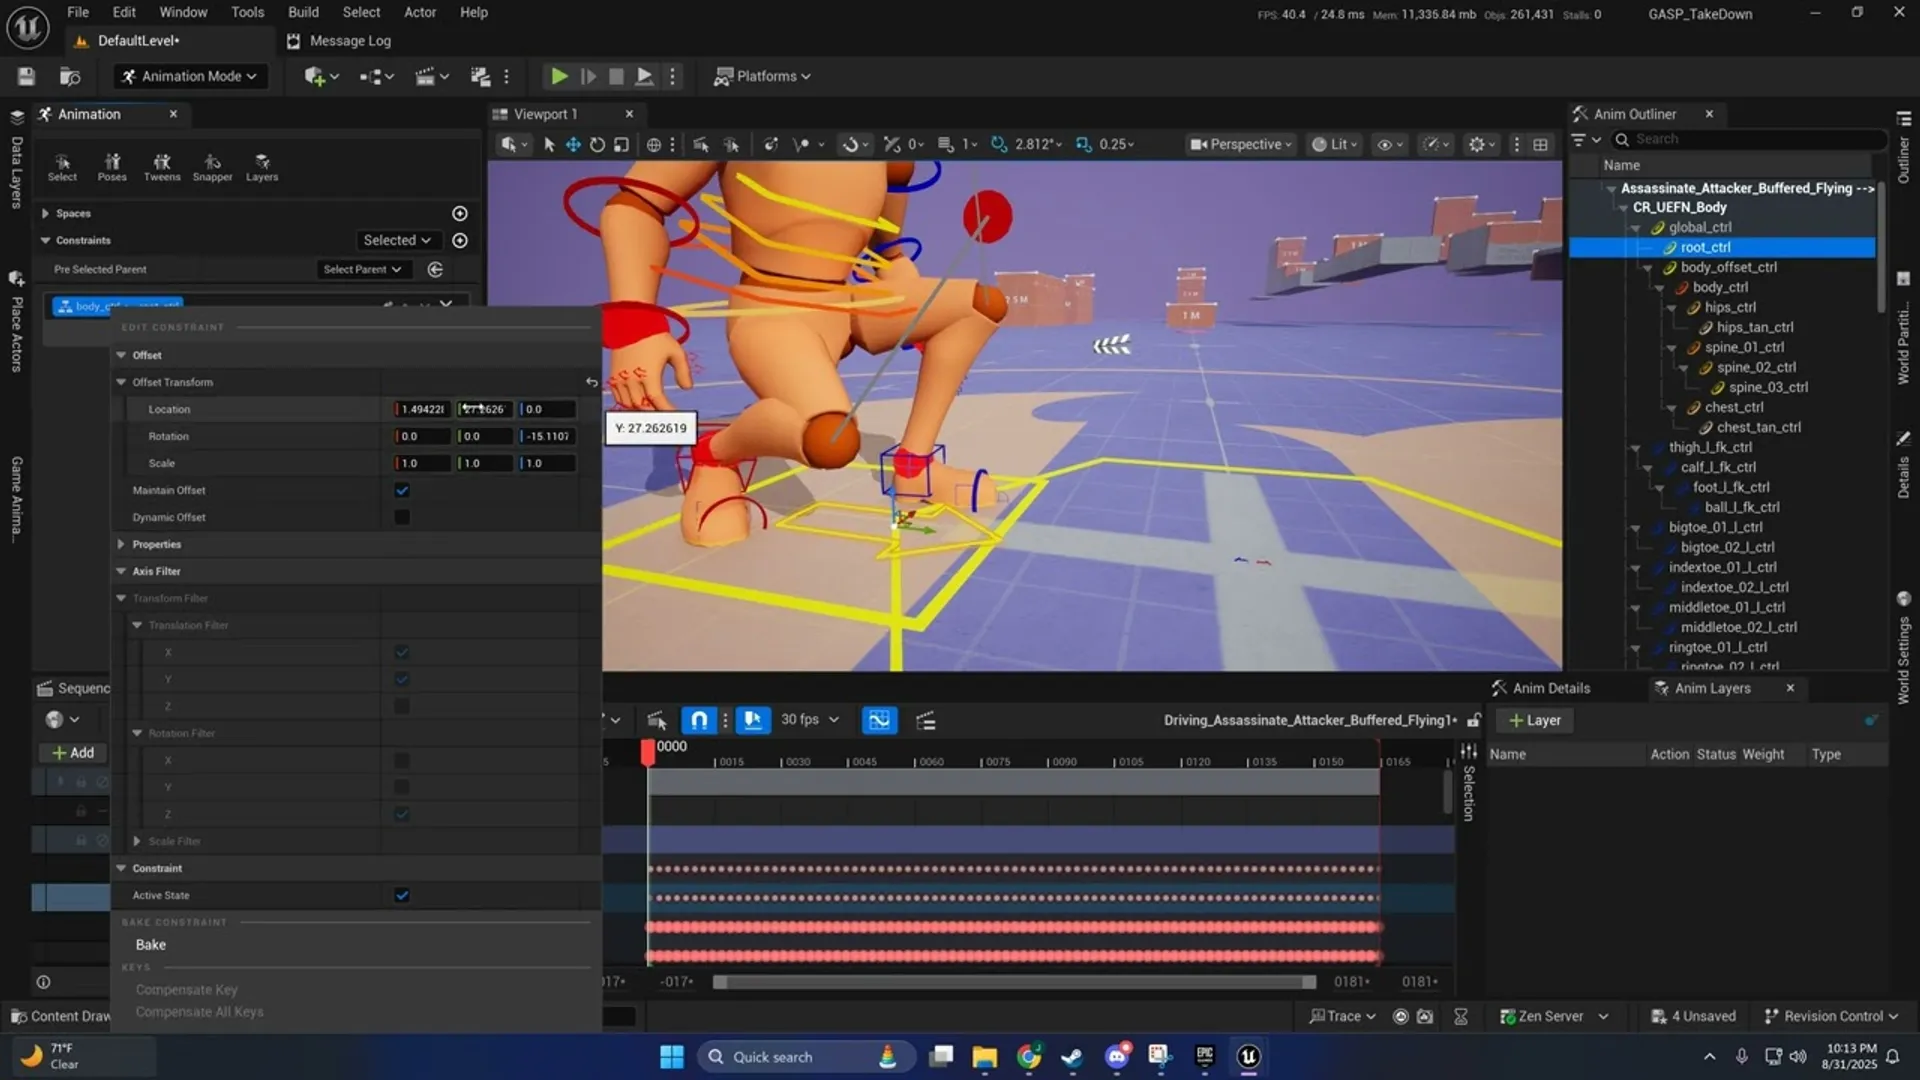The image size is (1920, 1080).
Task: Toggle the Active State checkbox
Action: pos(402,895)
